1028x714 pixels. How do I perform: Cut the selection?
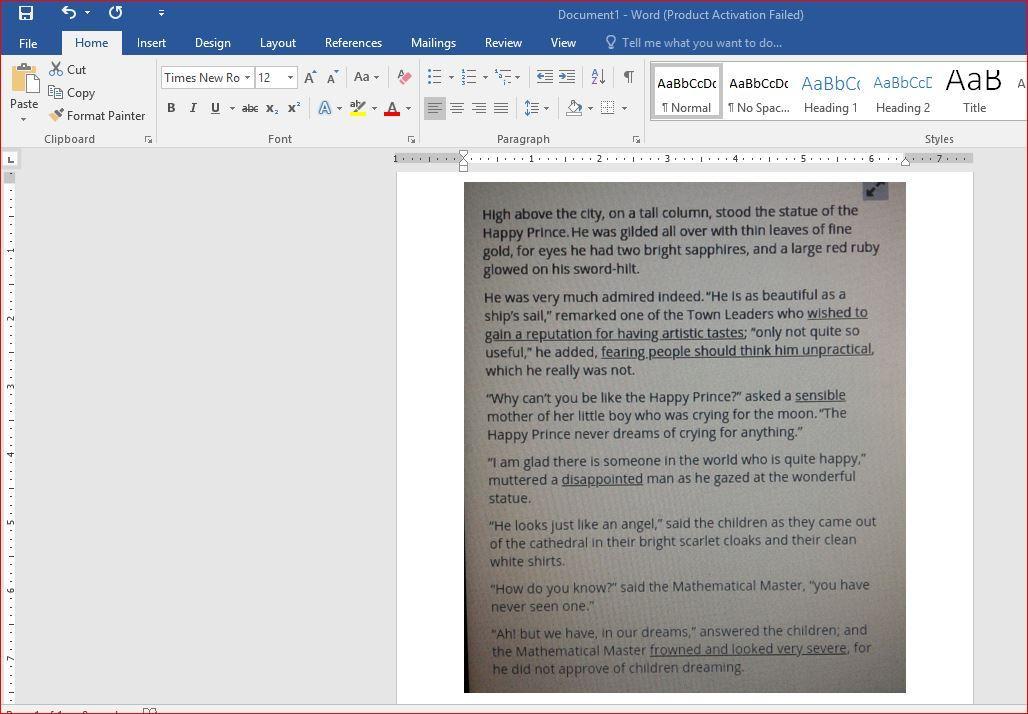[x=68, y=69]
